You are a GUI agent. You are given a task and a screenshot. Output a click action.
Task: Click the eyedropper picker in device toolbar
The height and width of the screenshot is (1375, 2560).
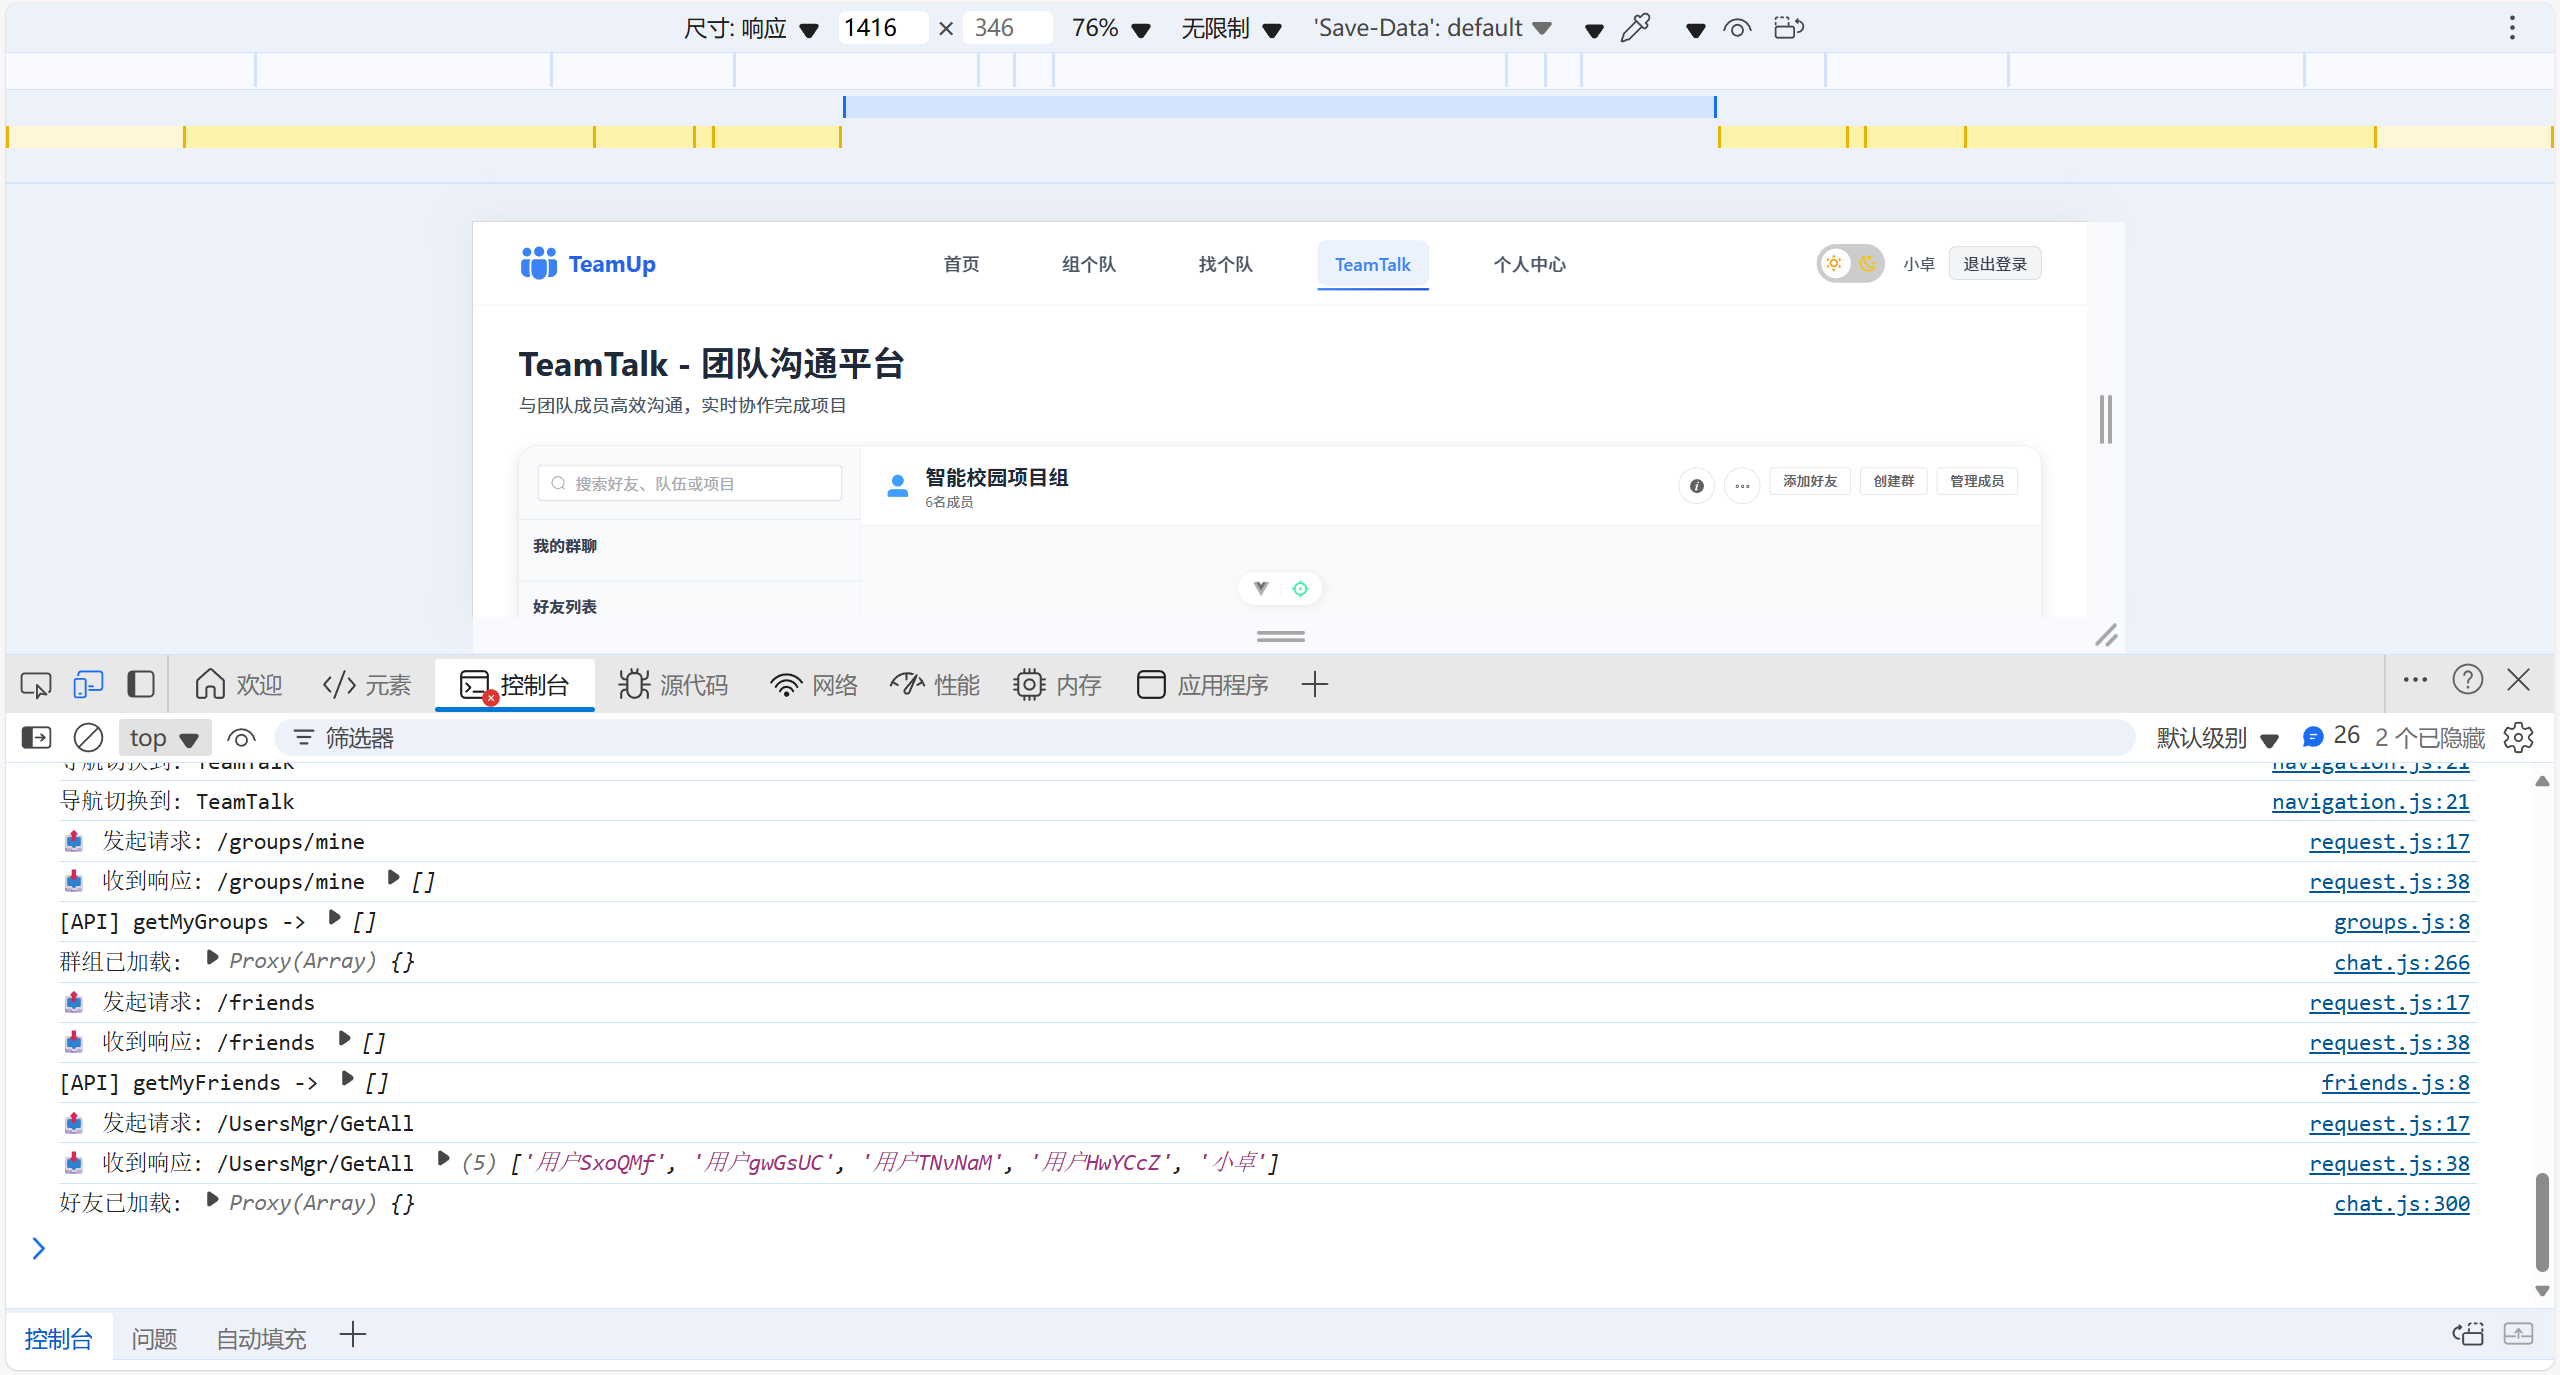[1636, 27]
